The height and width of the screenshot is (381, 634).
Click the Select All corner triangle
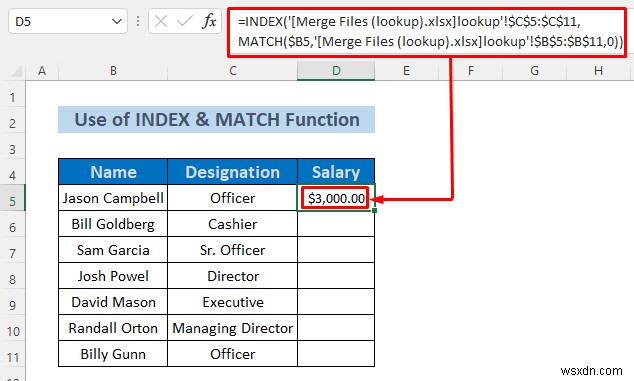[x=15, y=72]
